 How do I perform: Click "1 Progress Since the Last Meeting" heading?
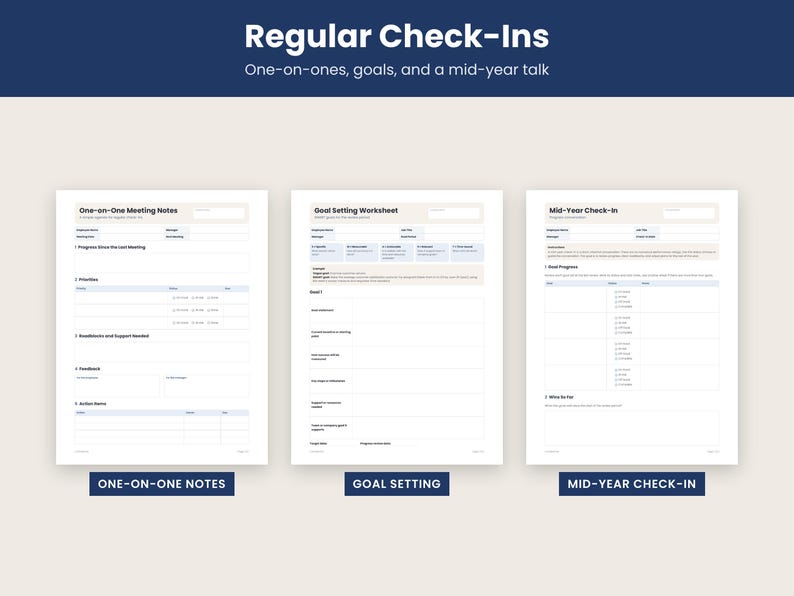110,247
